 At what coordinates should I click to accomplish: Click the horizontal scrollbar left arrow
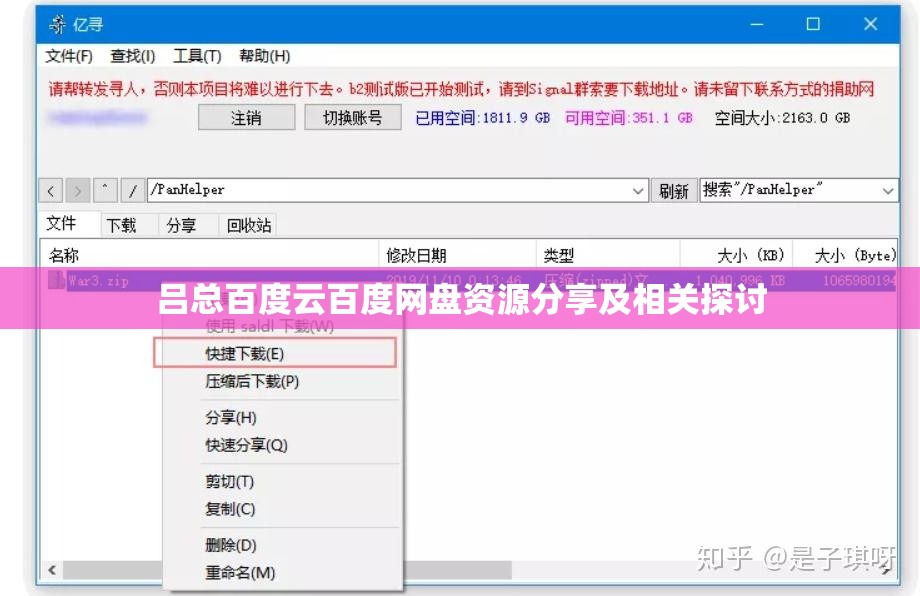pyautogui.click(x=52, y=570)
